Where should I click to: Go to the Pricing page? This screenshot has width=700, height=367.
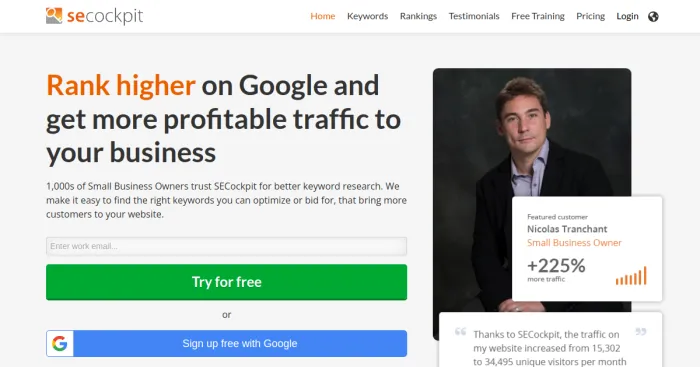coord(590,16)
